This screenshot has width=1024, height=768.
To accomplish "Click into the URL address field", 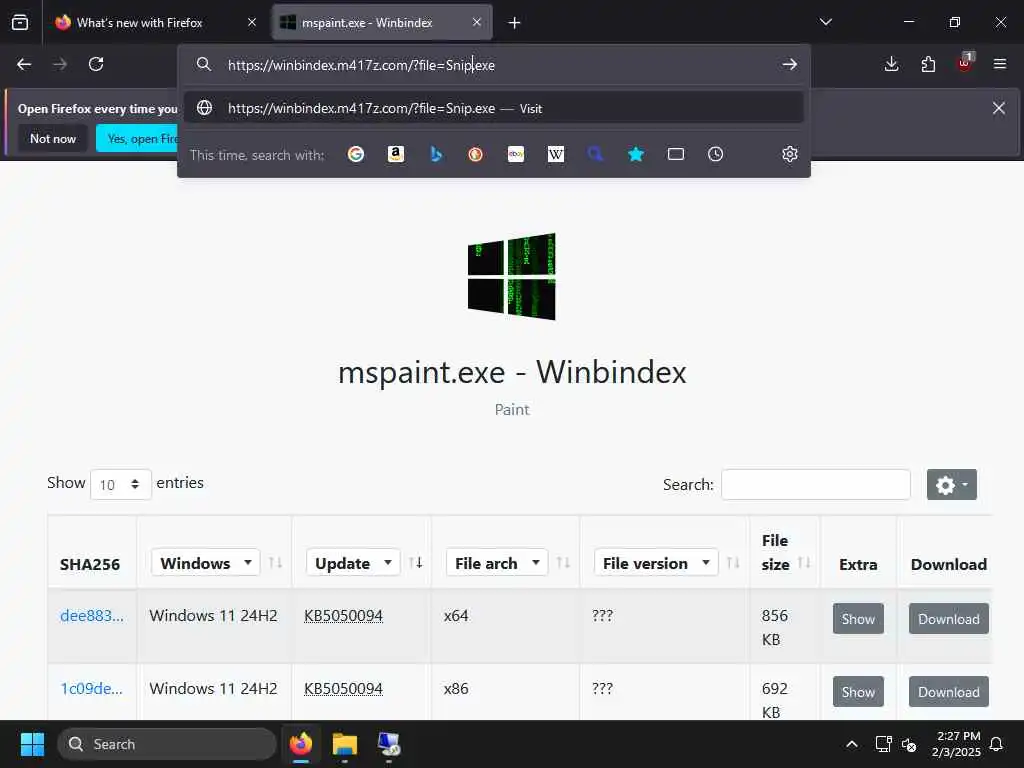I will click(x=496, y=65).
